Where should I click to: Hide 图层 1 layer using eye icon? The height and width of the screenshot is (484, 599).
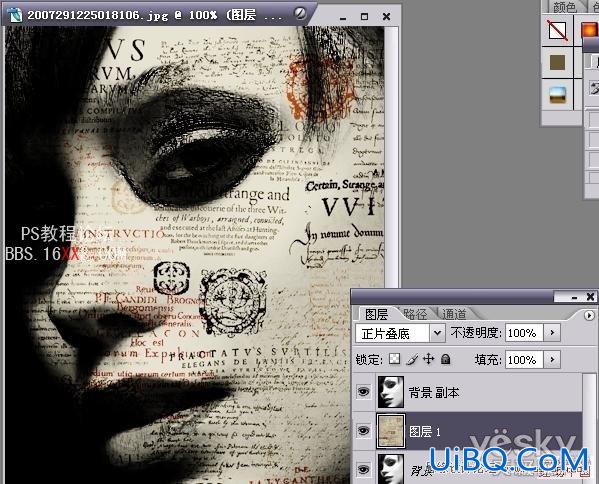click(363, 431)
